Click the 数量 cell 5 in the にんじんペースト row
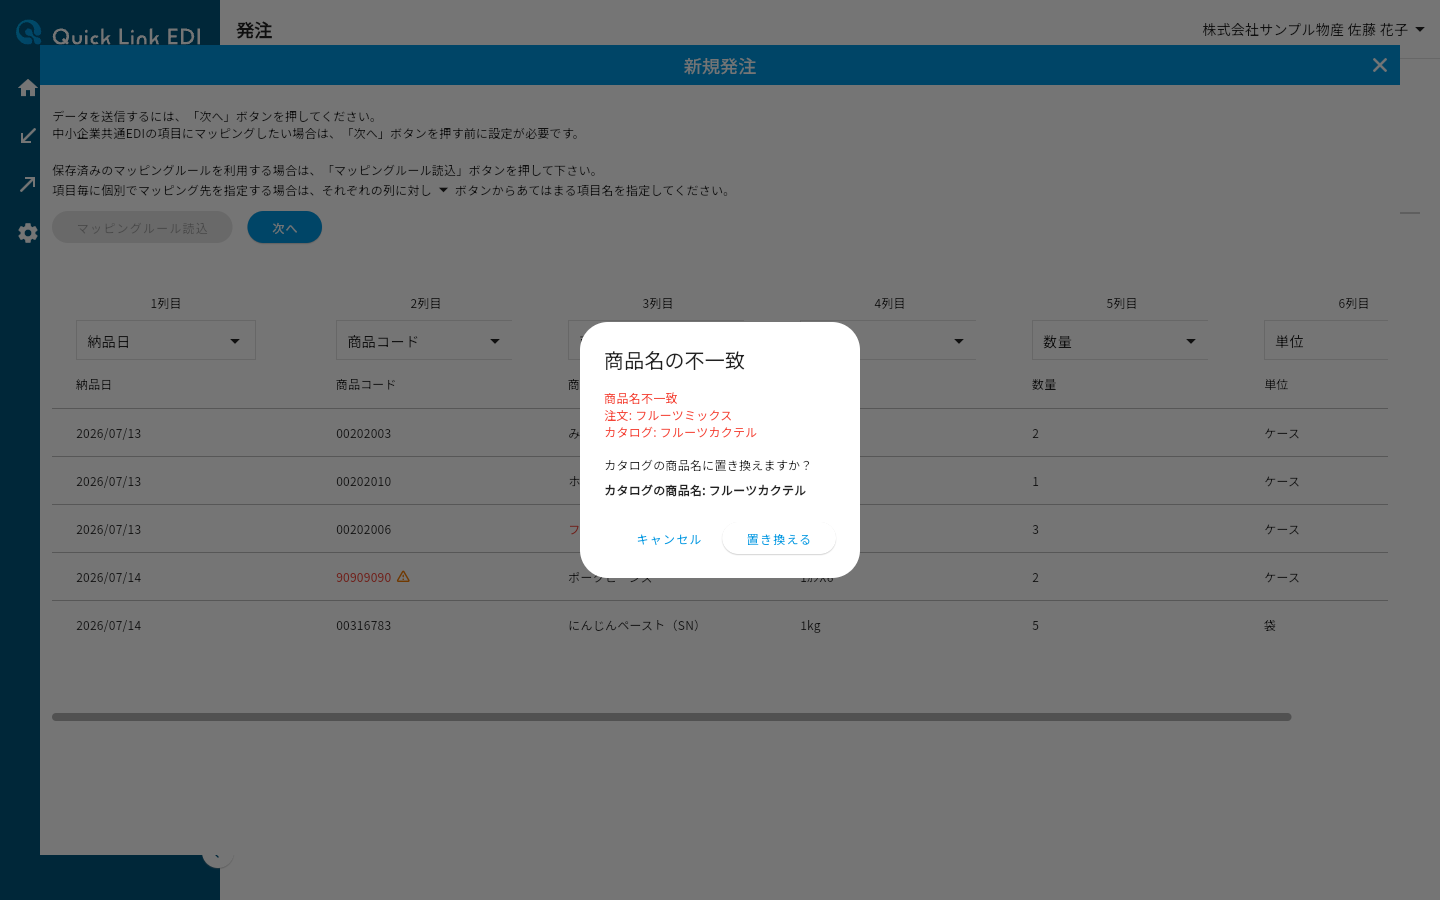This screenshot has height=900, width=1440. tap(1036, 626)
